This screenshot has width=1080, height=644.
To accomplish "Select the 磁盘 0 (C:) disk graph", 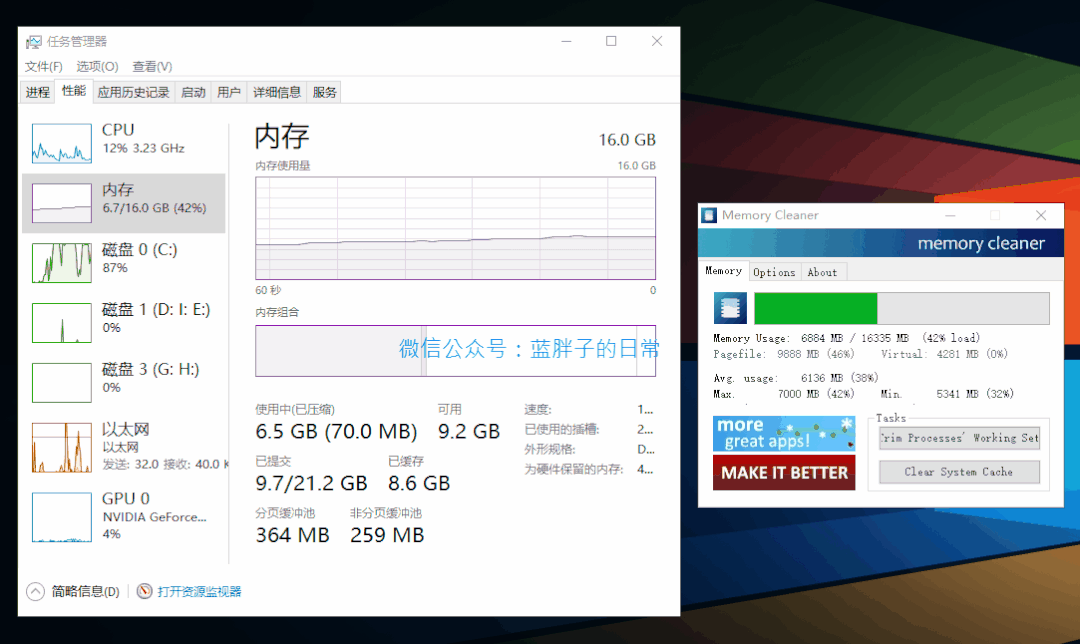I will point(61,261).
